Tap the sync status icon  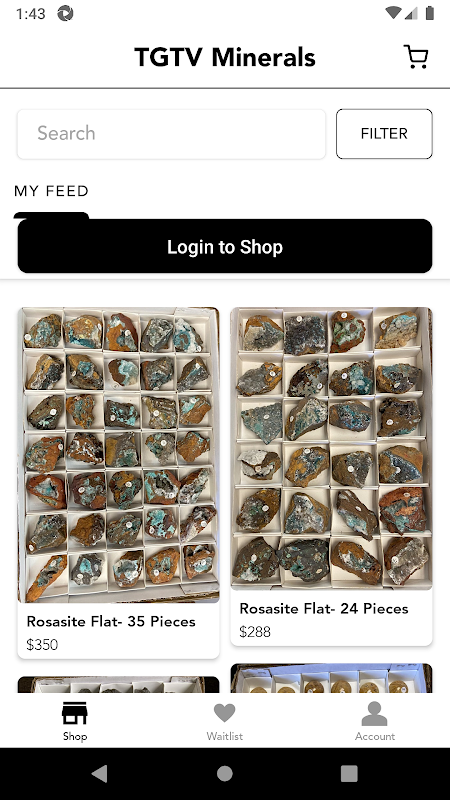[x=65, y=13]
